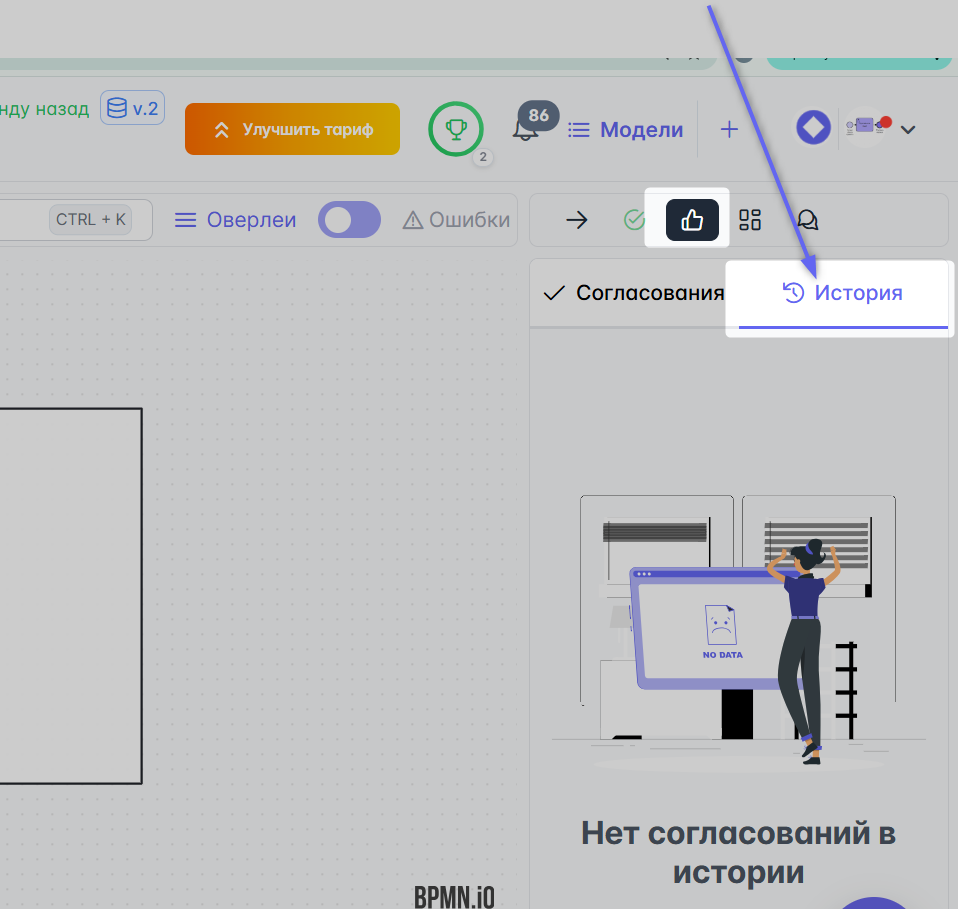Click the right arrow panel icon
Viewport: 958px width, 909px height.
(577, 220)
